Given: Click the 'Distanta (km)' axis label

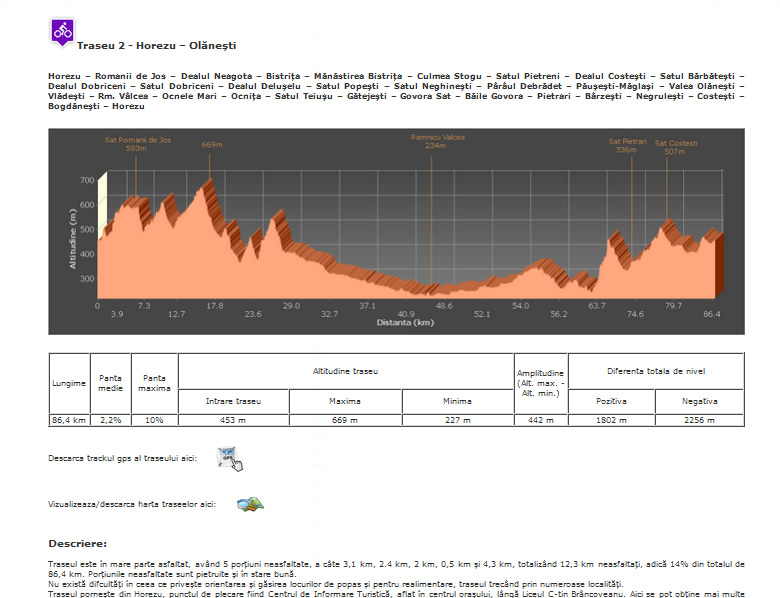Looking at the screenshot, I should [x=405, y=323].
